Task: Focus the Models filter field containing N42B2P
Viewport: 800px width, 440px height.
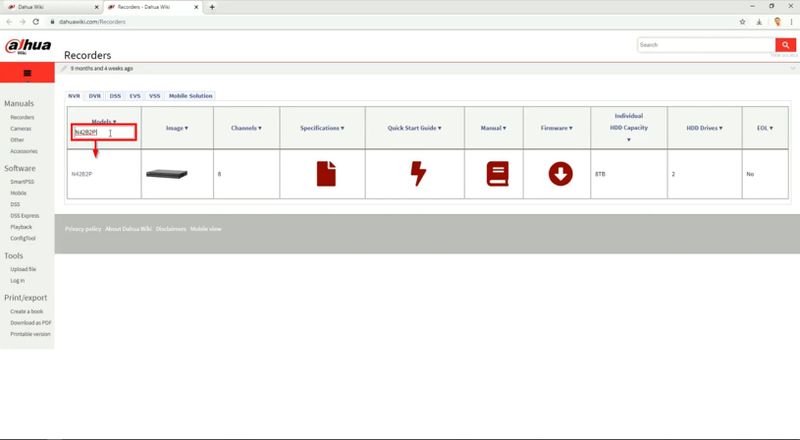Action: pos(104,133)
